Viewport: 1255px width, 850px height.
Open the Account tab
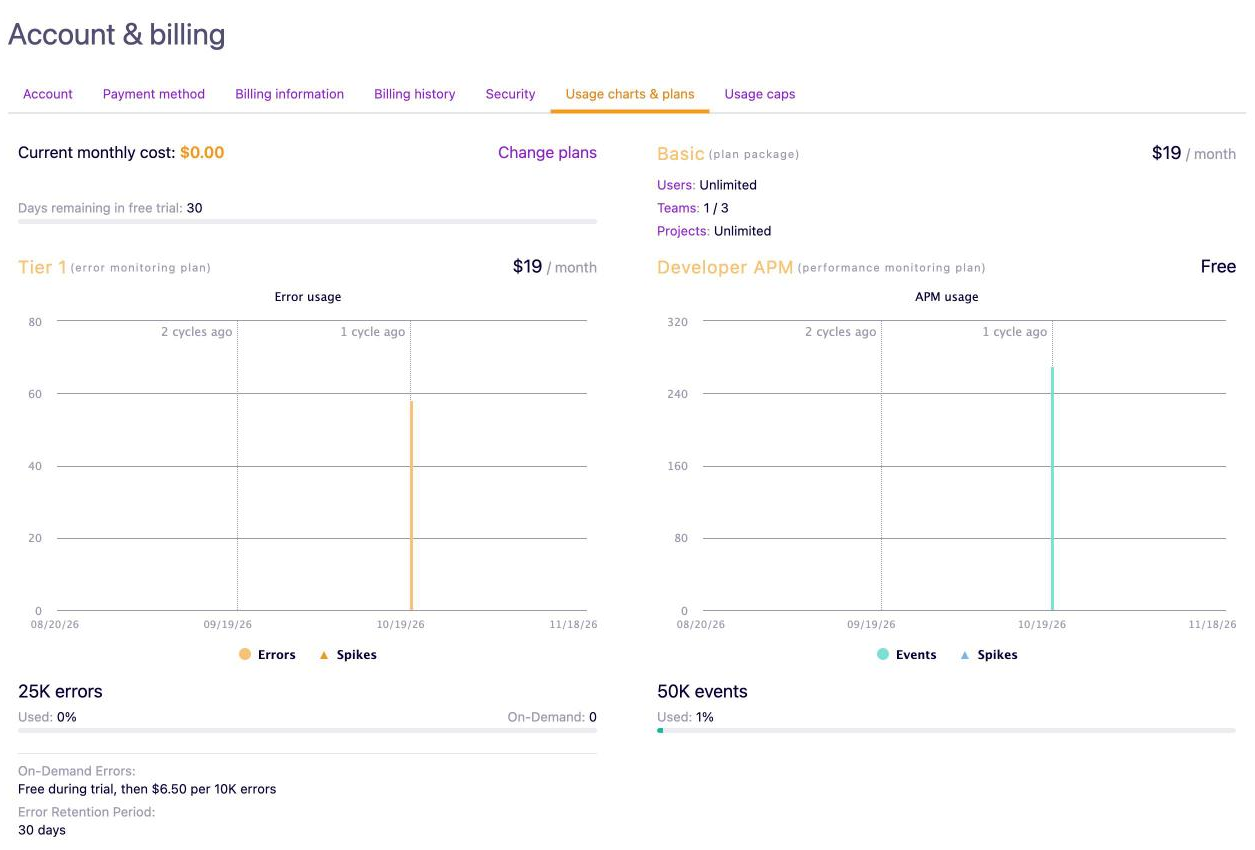coord(48,94)
